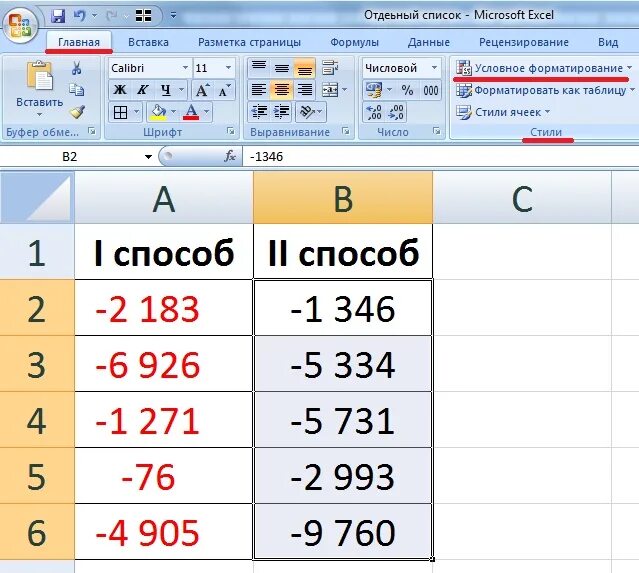This screenshot has width=639, height=573.
Task: Increase the cell indent
Action: (x=281, y=112)
